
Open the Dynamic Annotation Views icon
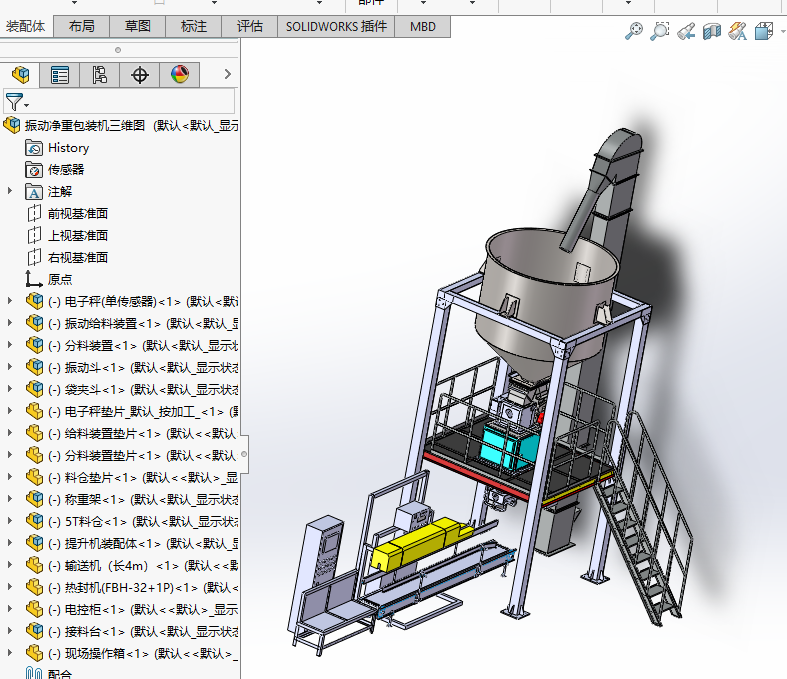[x=738, y=31]
